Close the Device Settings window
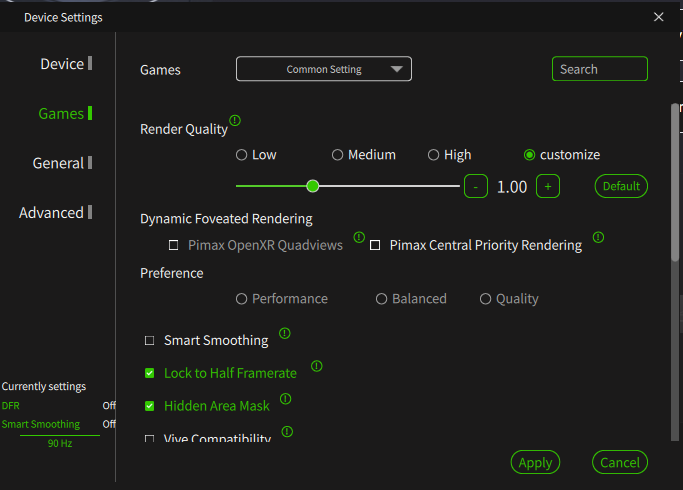Viewport: 683px width, 490px height. pos(659,17)
